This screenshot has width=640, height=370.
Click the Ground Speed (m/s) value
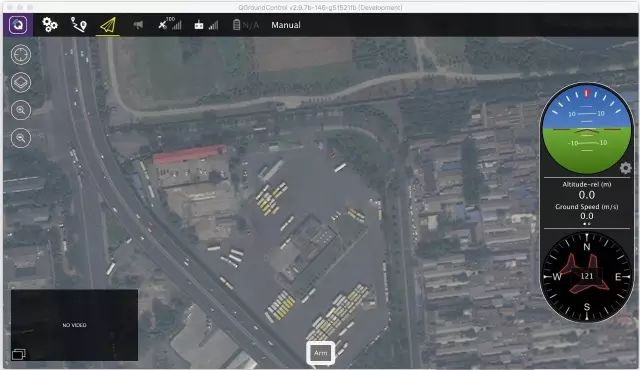(587, 216)
